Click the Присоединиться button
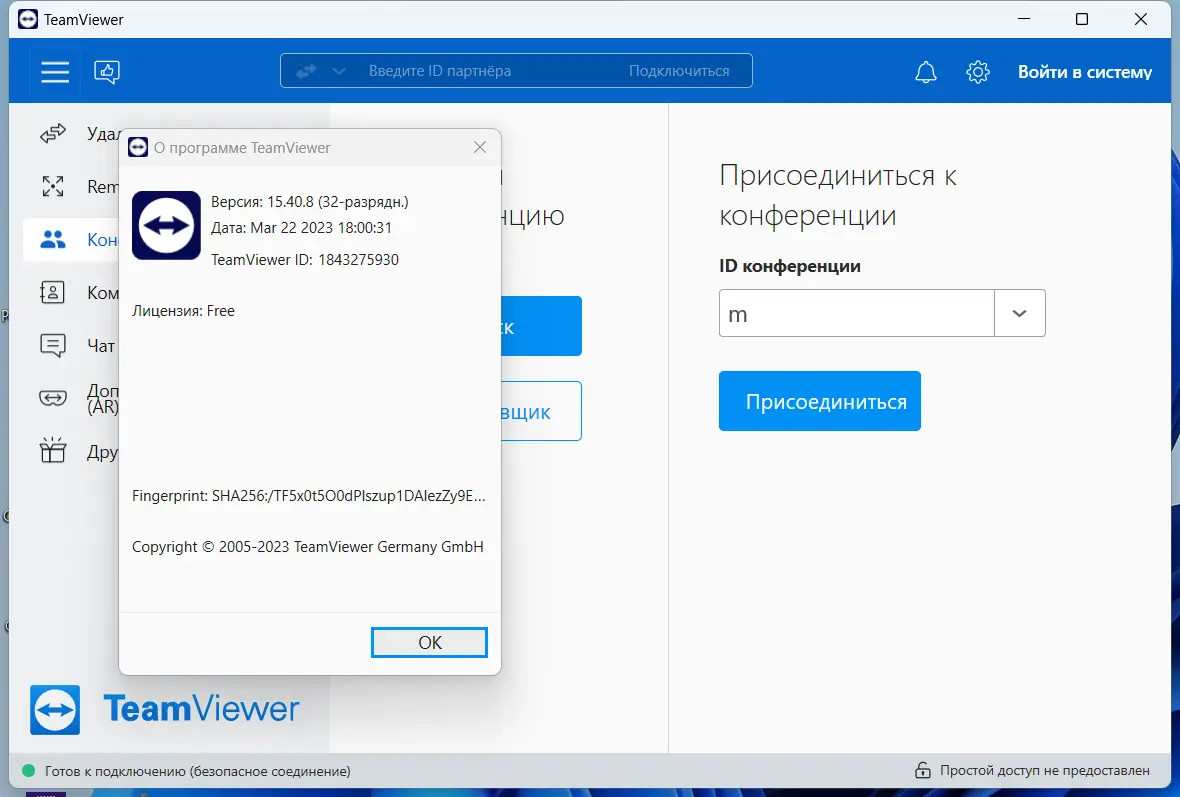The image size is (1180, 797). click(x=820, y=401)
